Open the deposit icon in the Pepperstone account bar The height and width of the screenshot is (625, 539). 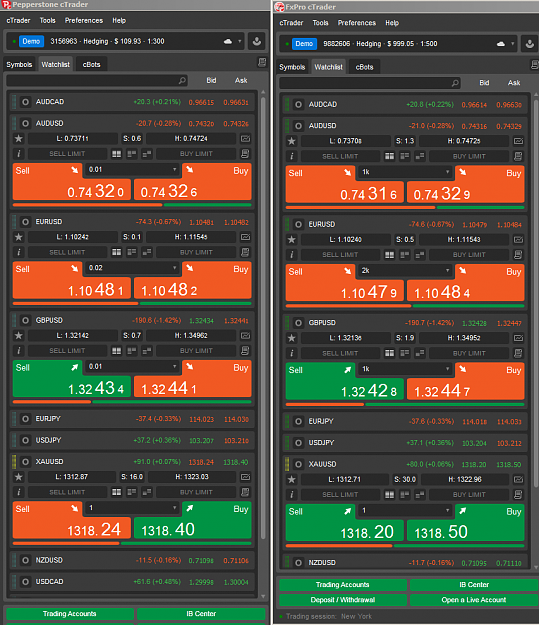(x=257, y=41)
